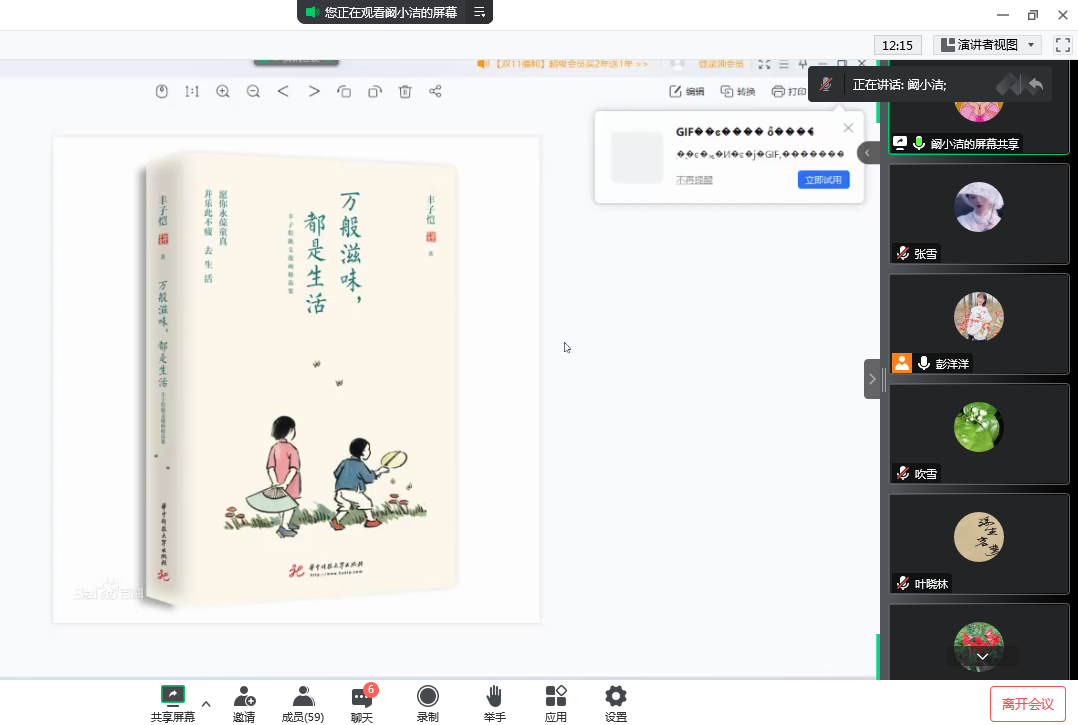This screenshot has height=725, width=1078.
Task: Select 彭洋洋 participant video tile
Action: (979, 324)
